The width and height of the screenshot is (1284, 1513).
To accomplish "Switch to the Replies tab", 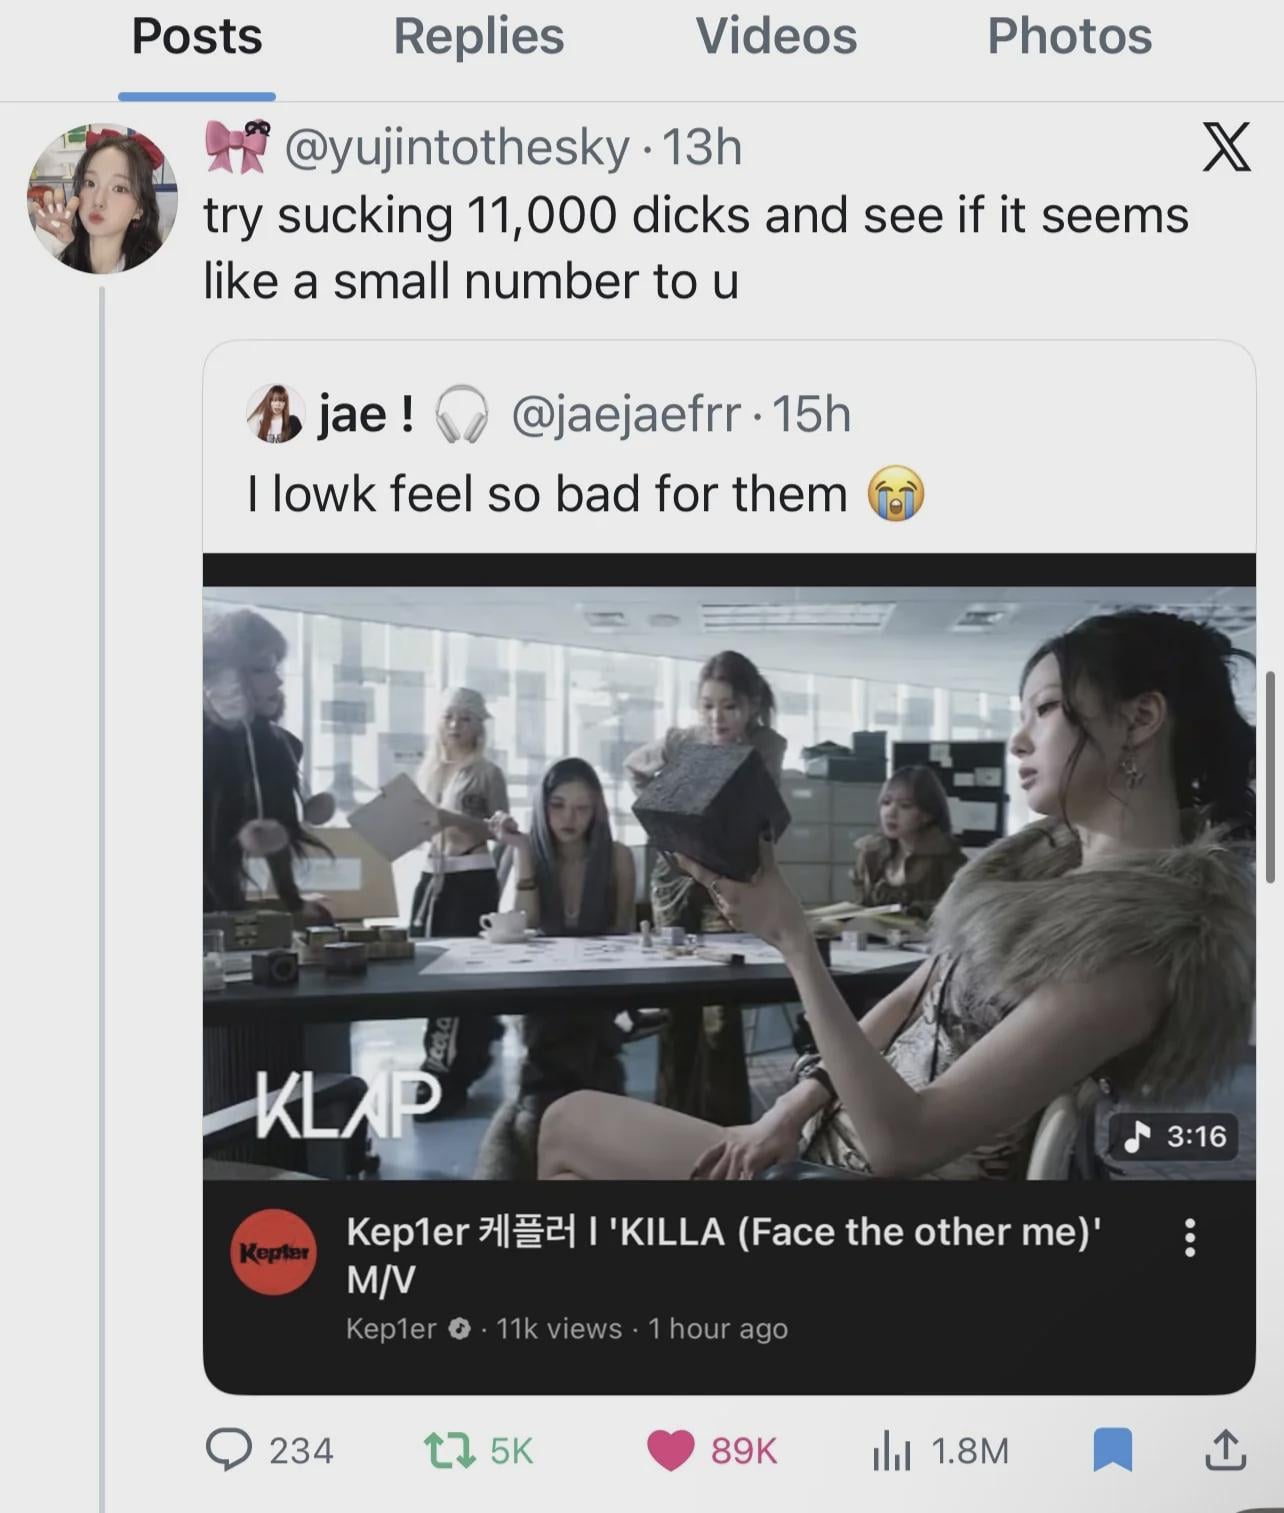I will (x=478, y=37).
